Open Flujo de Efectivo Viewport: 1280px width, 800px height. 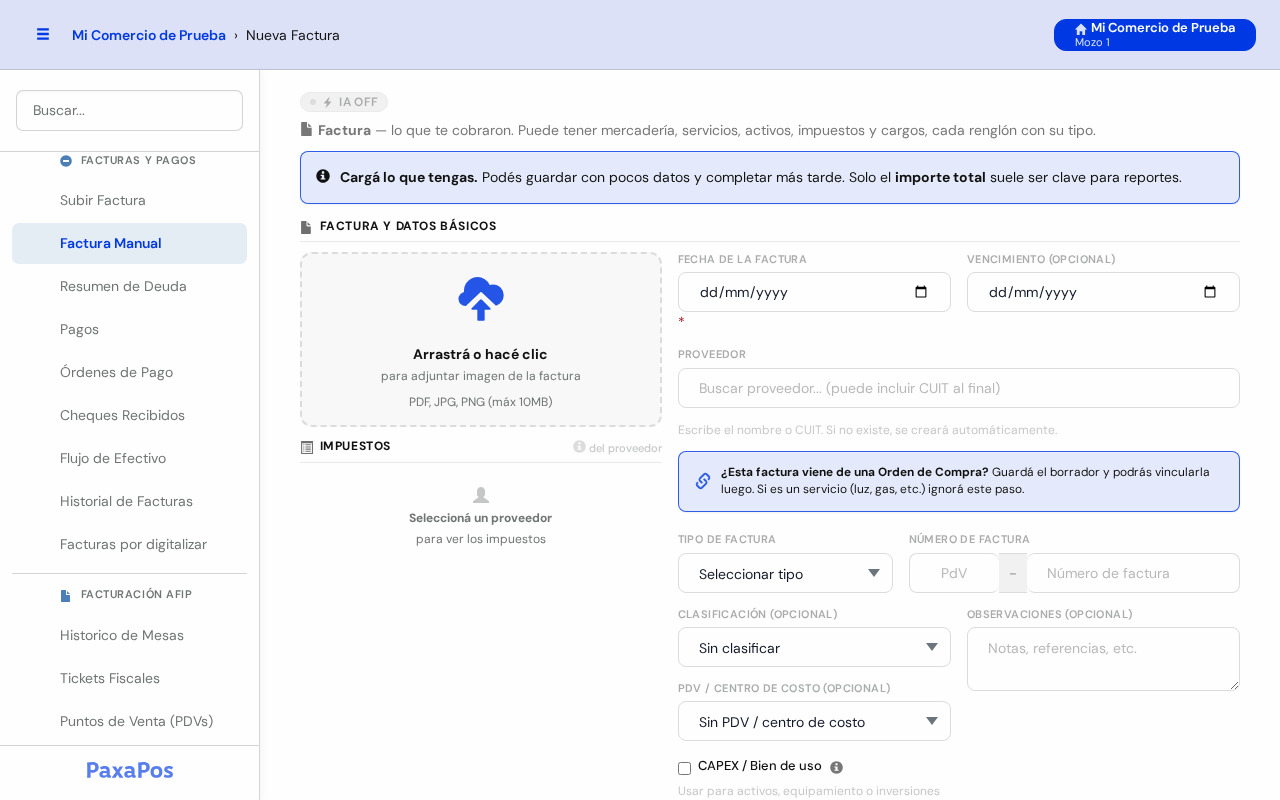coord(129,458)
